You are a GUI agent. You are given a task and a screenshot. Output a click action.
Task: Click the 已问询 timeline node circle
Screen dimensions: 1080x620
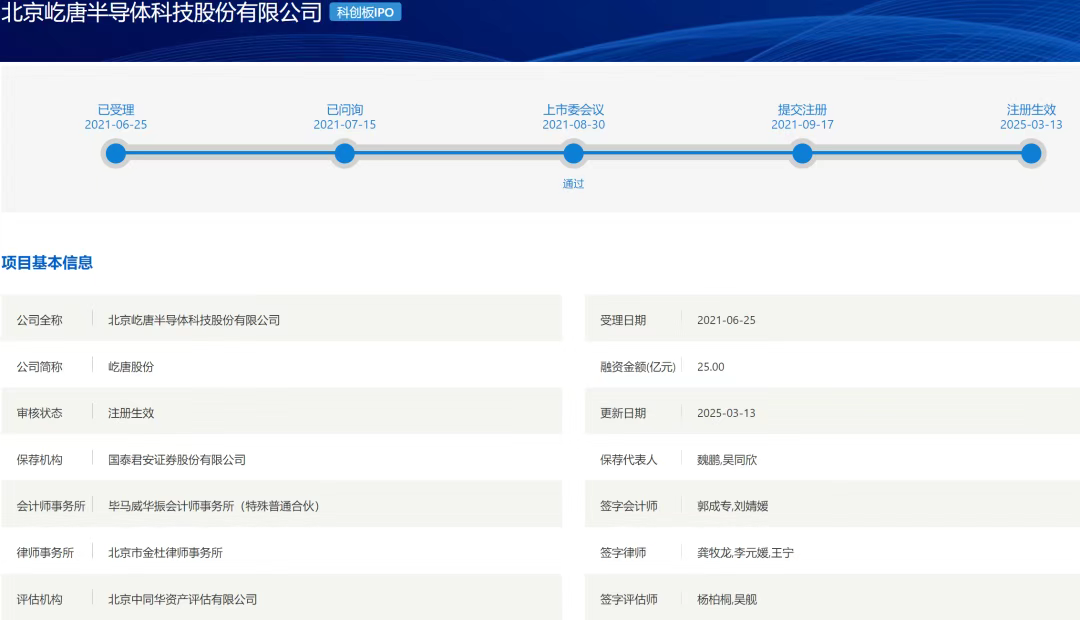click(345, 153)
